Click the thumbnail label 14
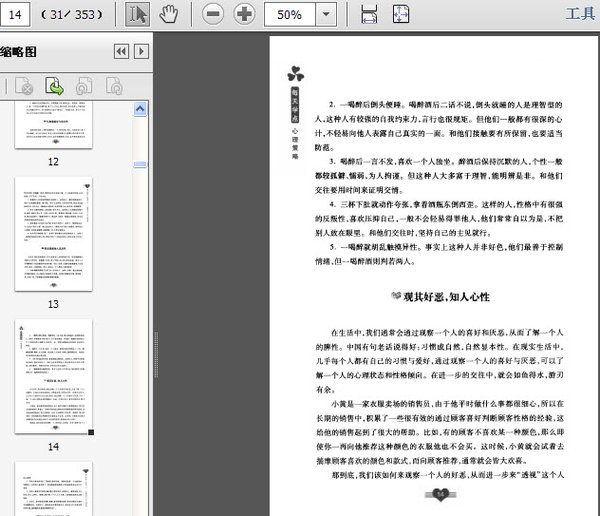 (53, 447)
